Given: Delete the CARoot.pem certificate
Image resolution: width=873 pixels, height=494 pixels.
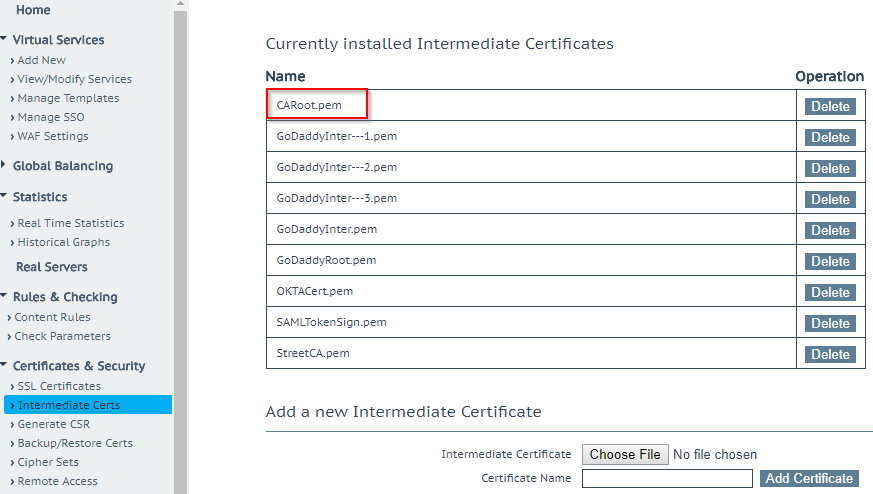Looking at the screenshot, I should coord(830,106).
